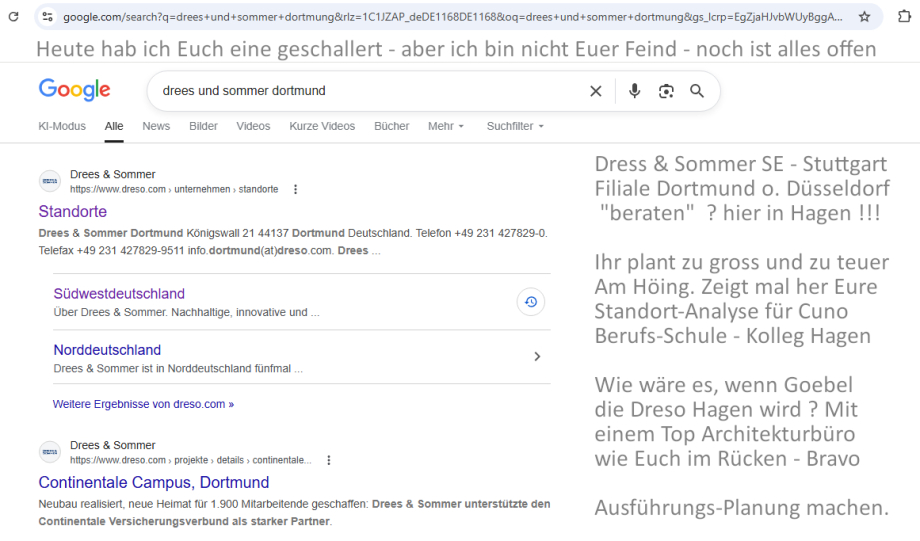Switch to the News tab
This screenshot has width=920, height=541.
156,126
